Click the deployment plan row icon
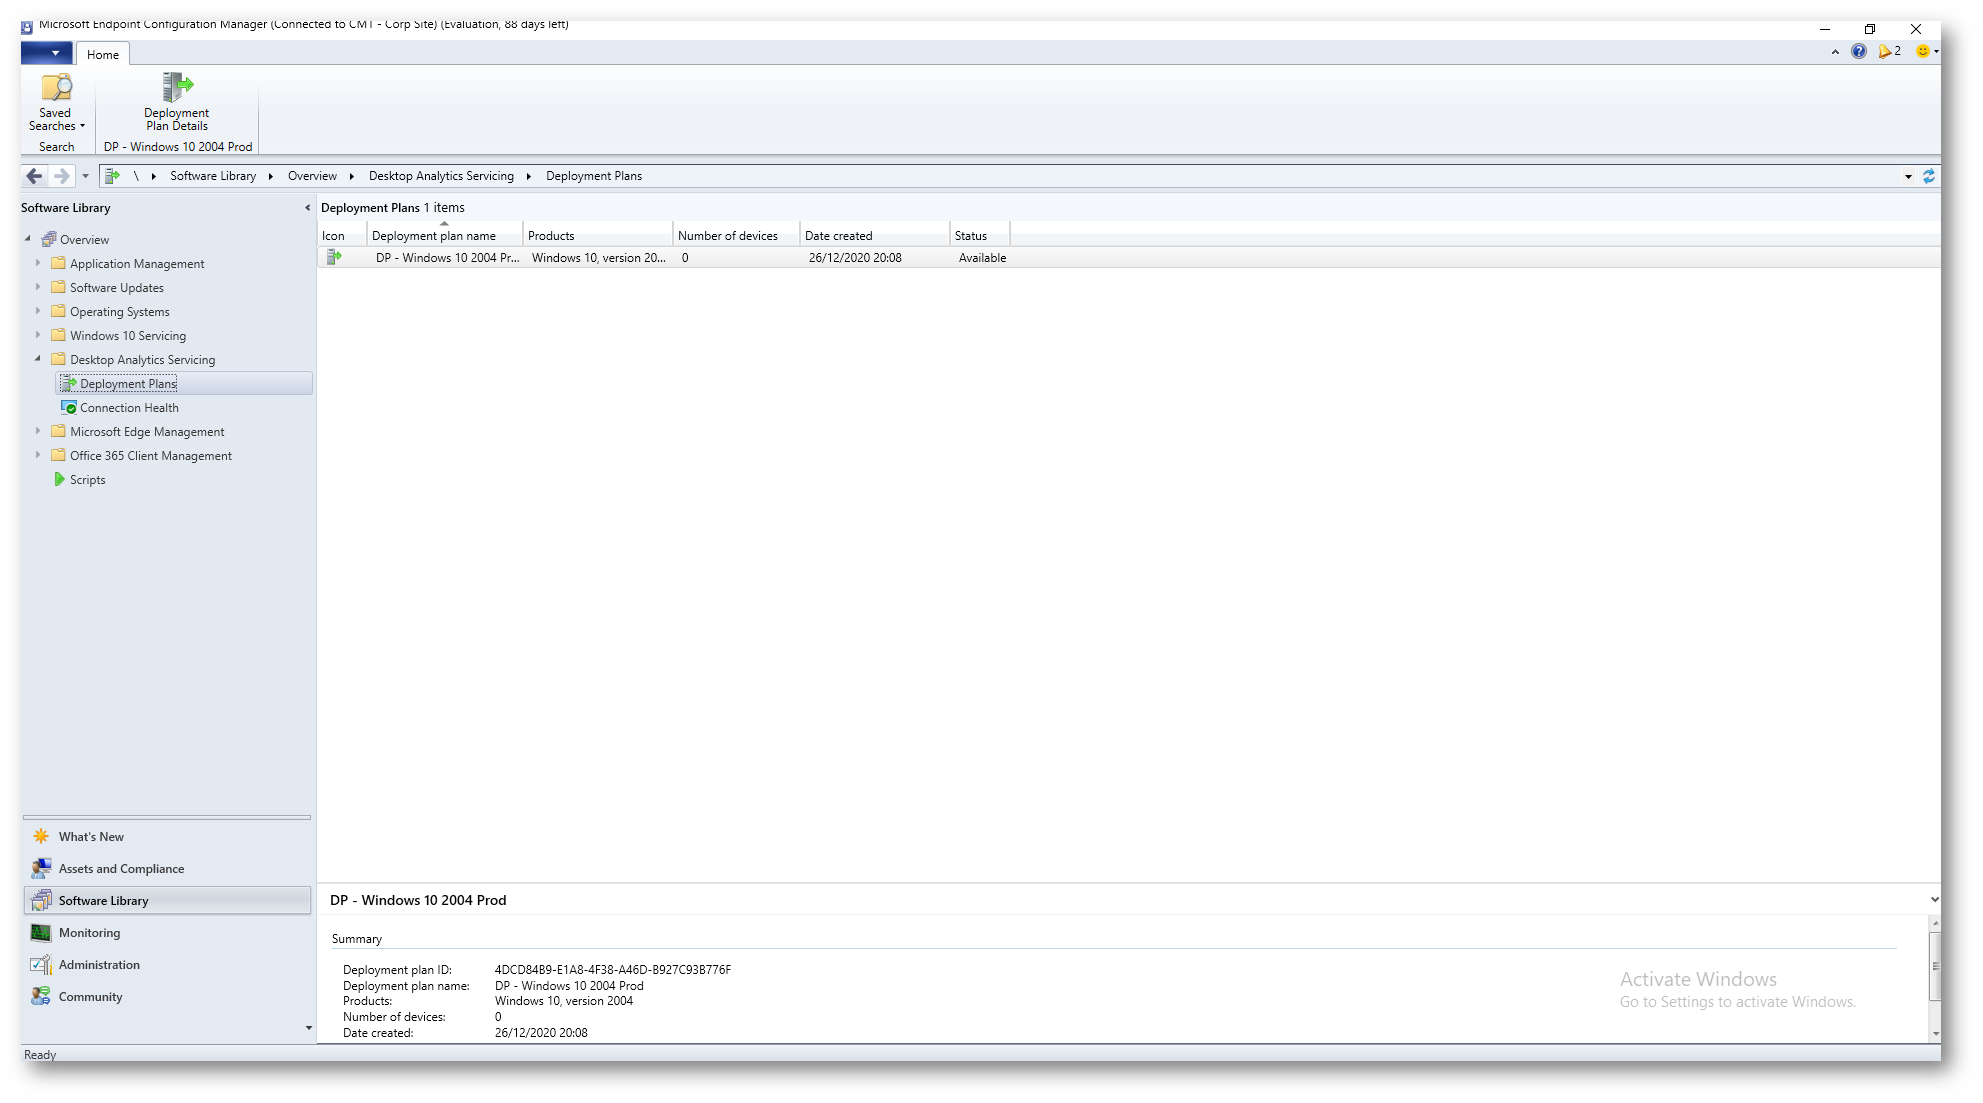Screen dimensions: 1983x1103 point(335,258)
